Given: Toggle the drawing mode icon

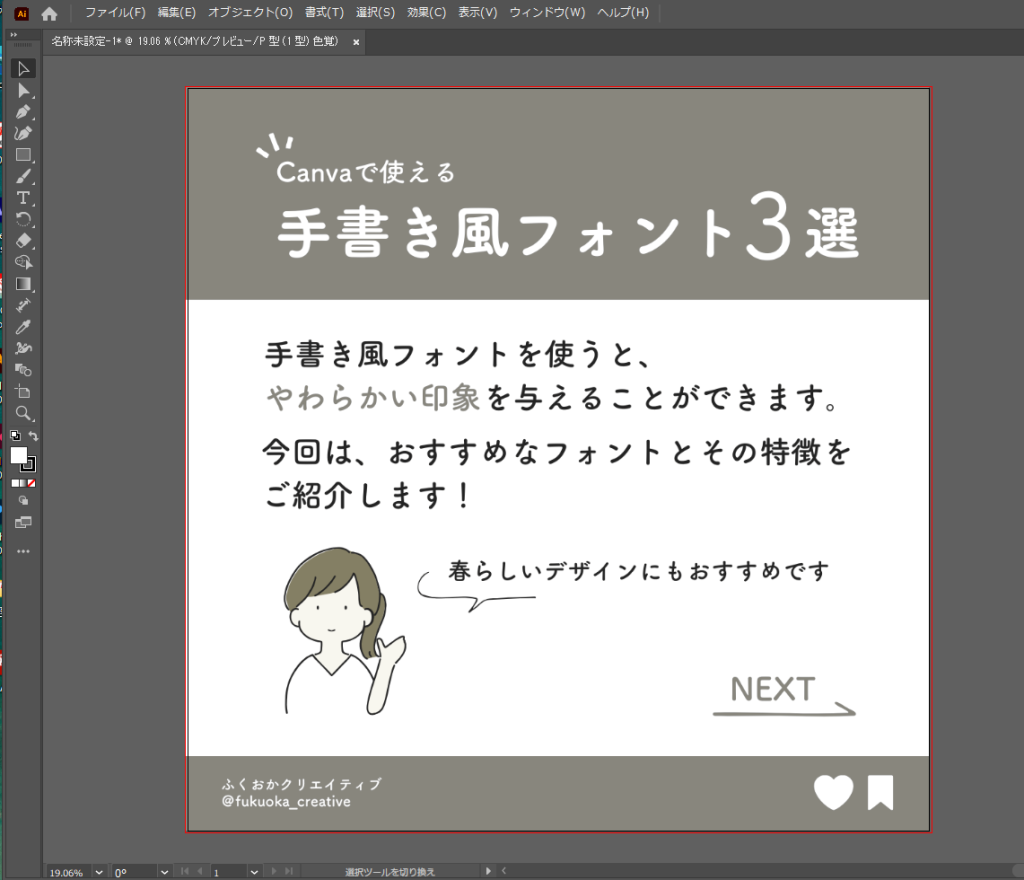Looking at the screenshot, I should (x=24, y=501).
